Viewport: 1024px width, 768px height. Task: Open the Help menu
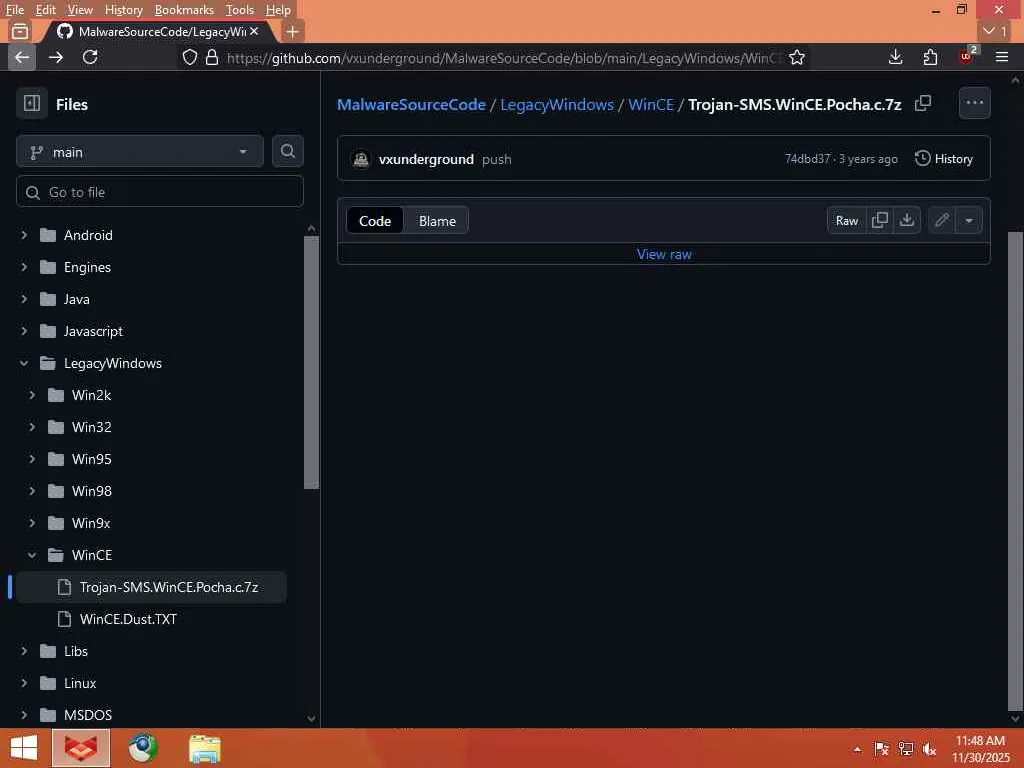click(x=278, y=10)
